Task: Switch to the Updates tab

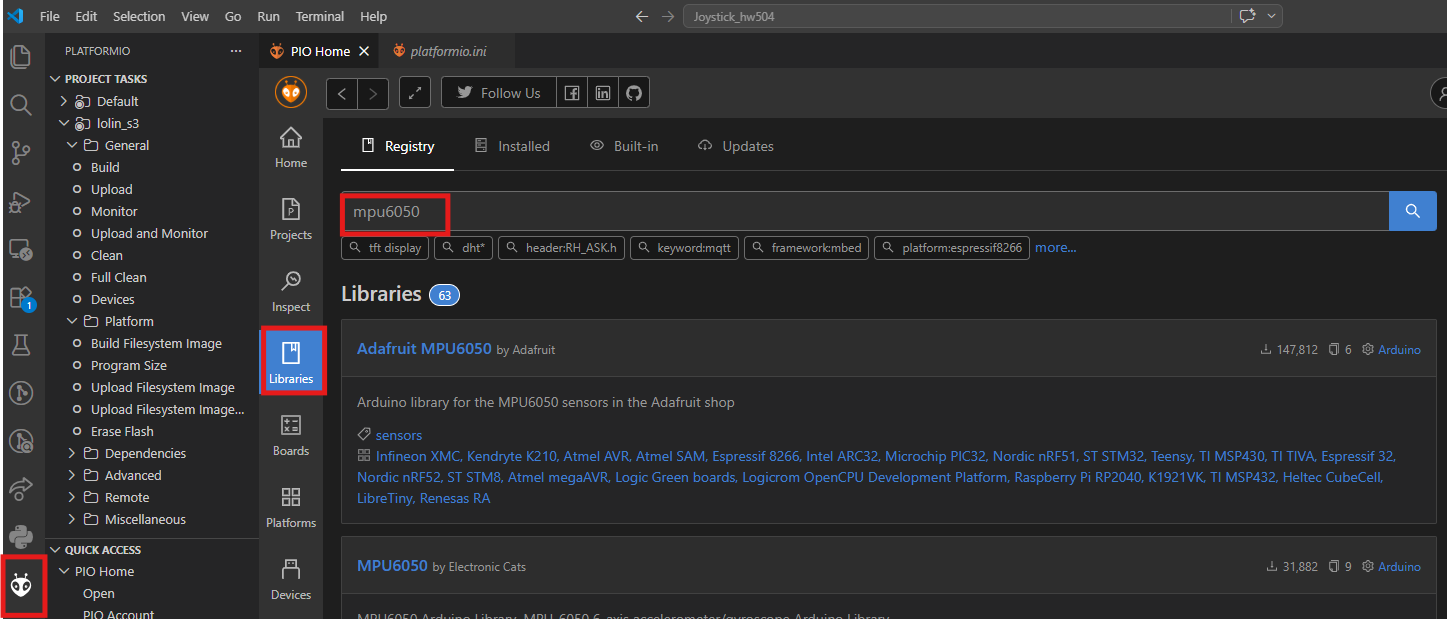Action: (736, 146)
